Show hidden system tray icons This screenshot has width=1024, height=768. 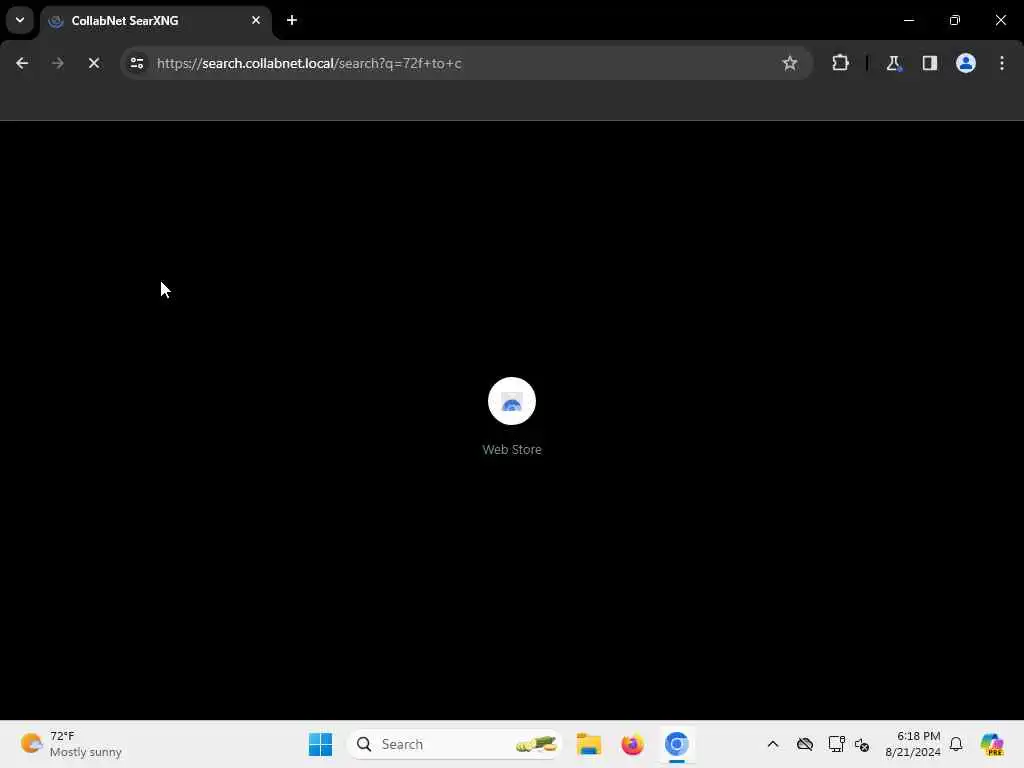[x=773, y=744]
